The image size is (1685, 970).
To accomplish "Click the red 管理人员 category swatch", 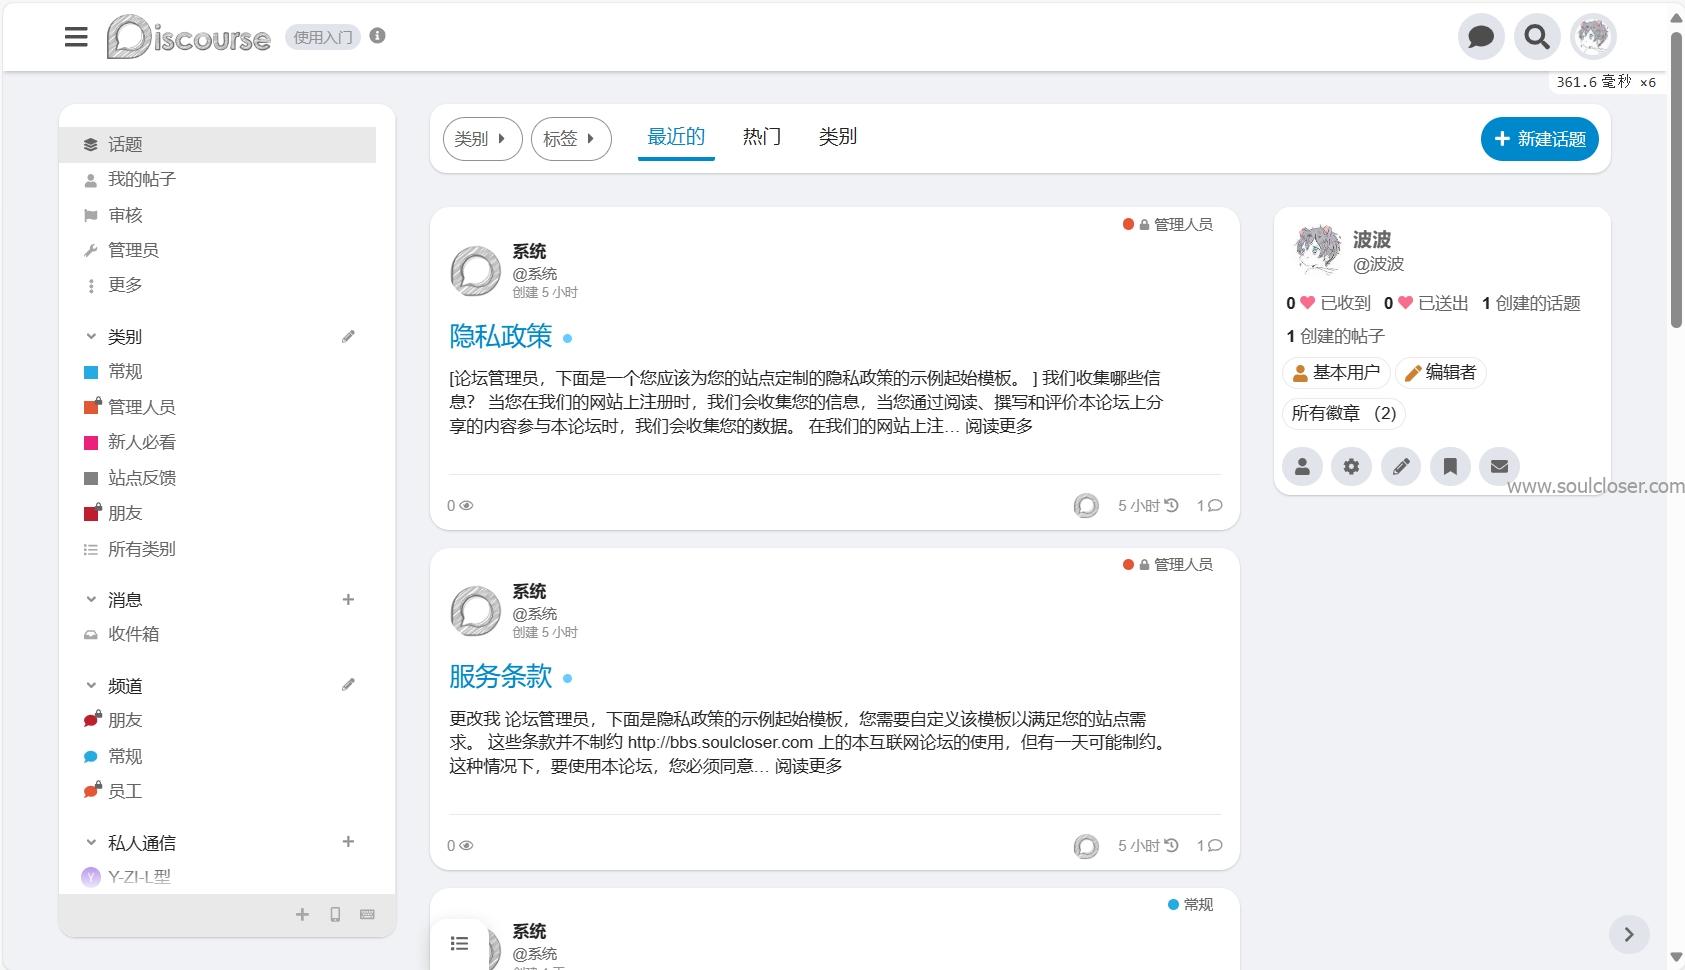I will click(92, 406).
